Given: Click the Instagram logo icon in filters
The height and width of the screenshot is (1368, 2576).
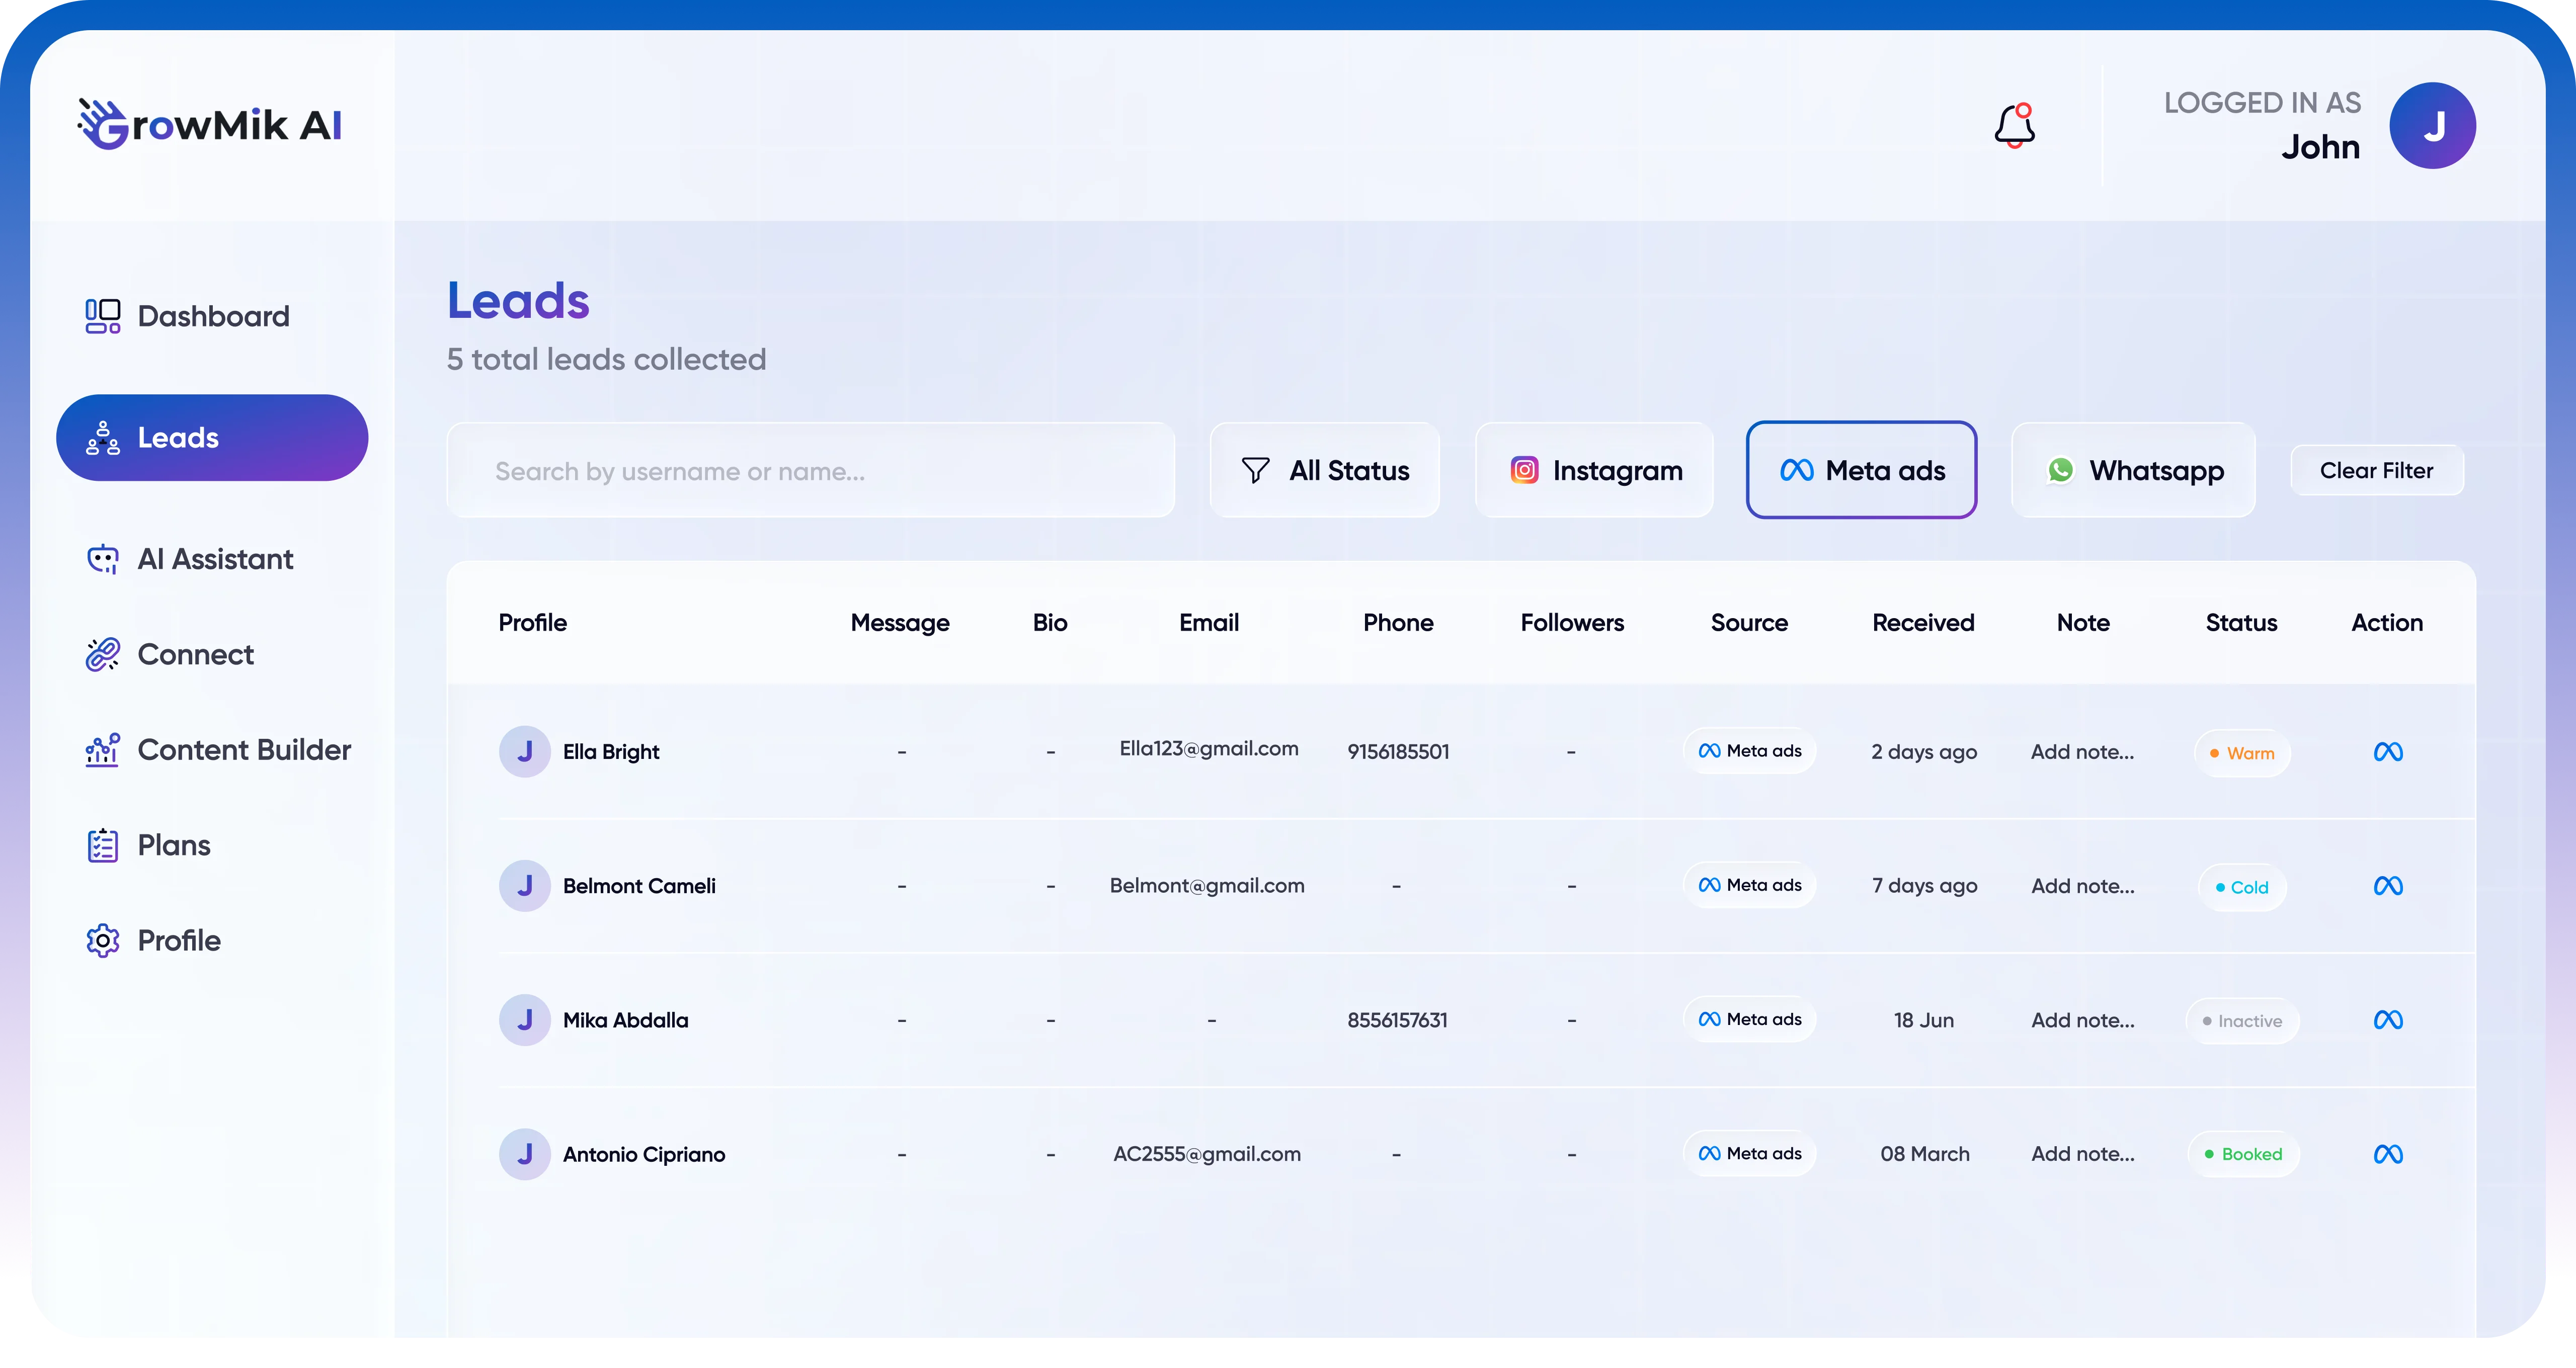Looking at the screenshot, I should [1524, 470].
